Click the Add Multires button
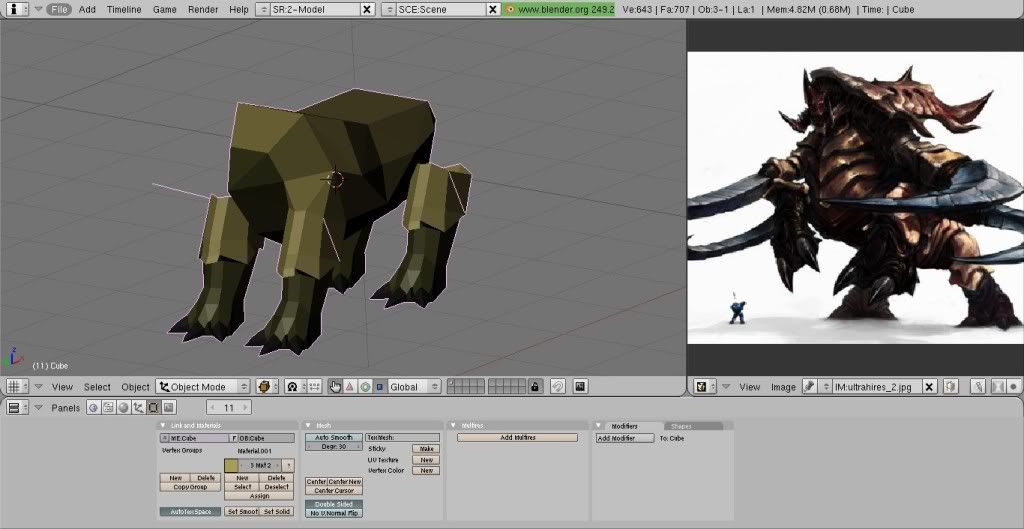 click(517, 438)
